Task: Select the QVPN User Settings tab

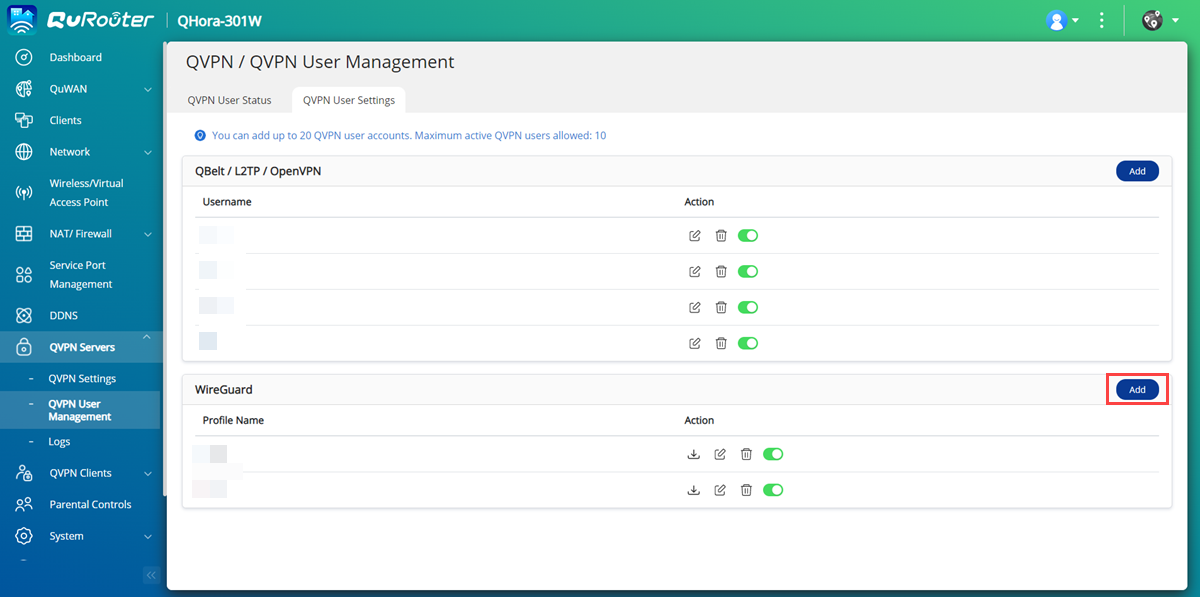Action: point(349,100)
